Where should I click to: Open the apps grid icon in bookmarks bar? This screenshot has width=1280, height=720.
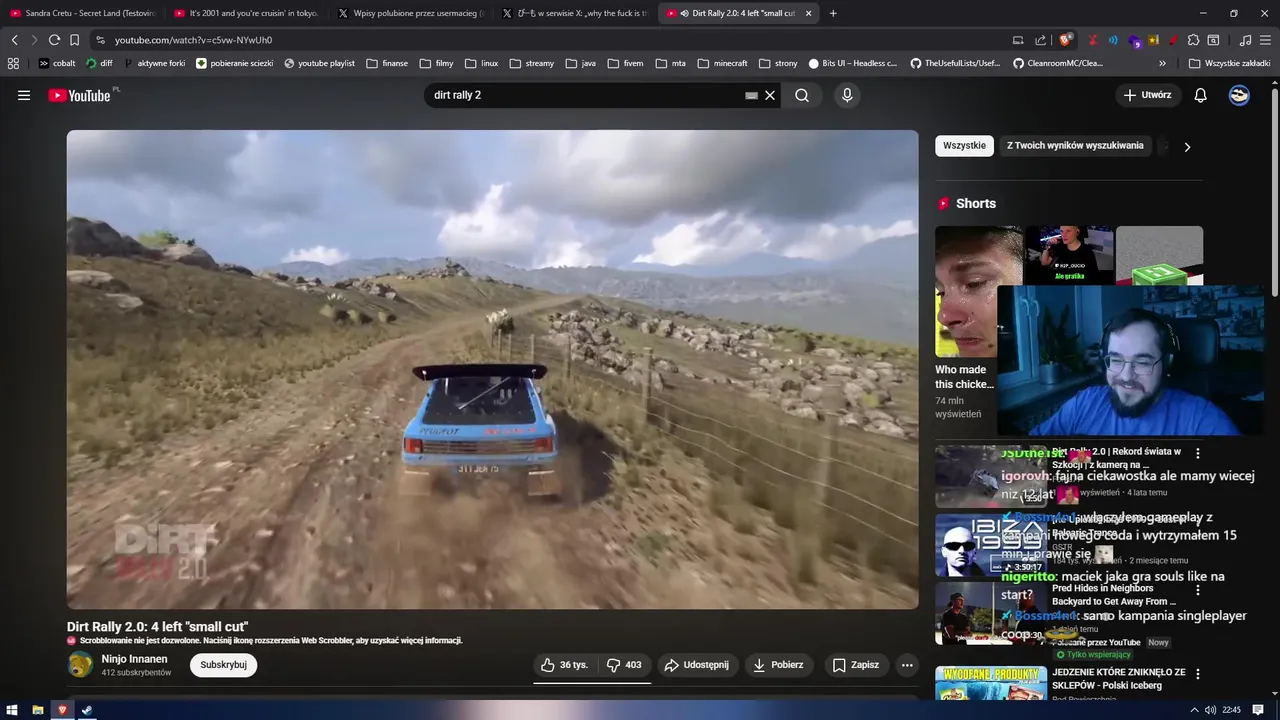coord(13,63)
